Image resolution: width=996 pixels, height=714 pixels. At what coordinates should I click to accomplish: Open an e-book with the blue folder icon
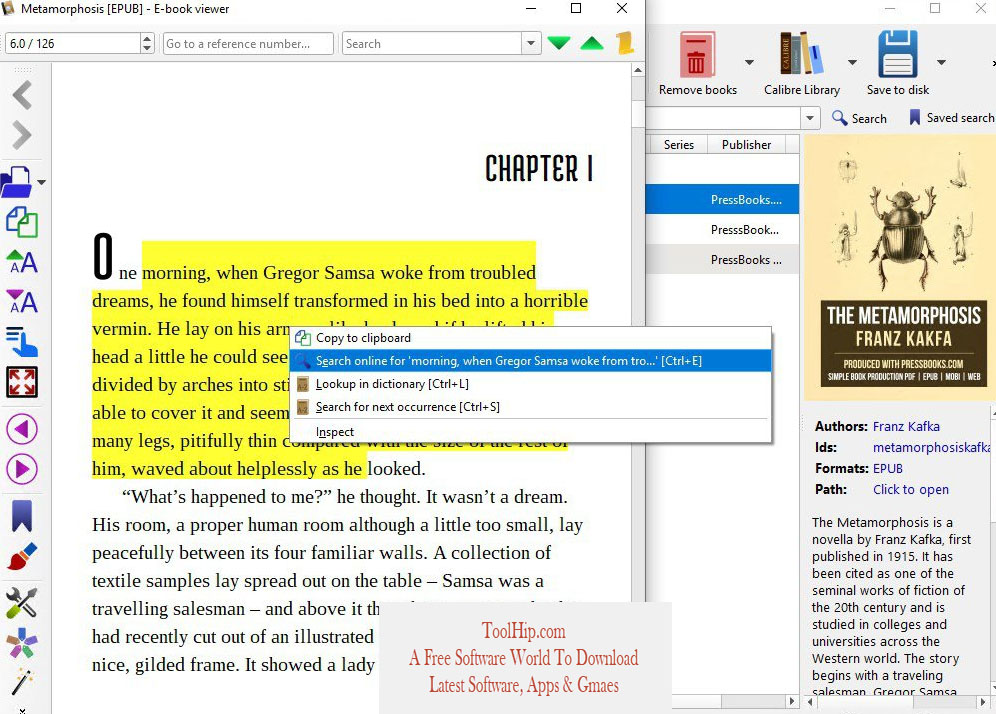[17, 182]
